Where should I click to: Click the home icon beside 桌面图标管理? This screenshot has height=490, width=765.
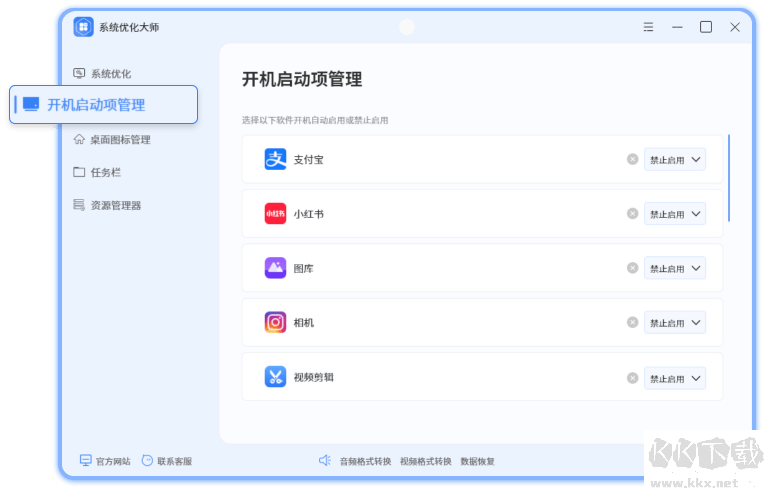click(79, 139)
